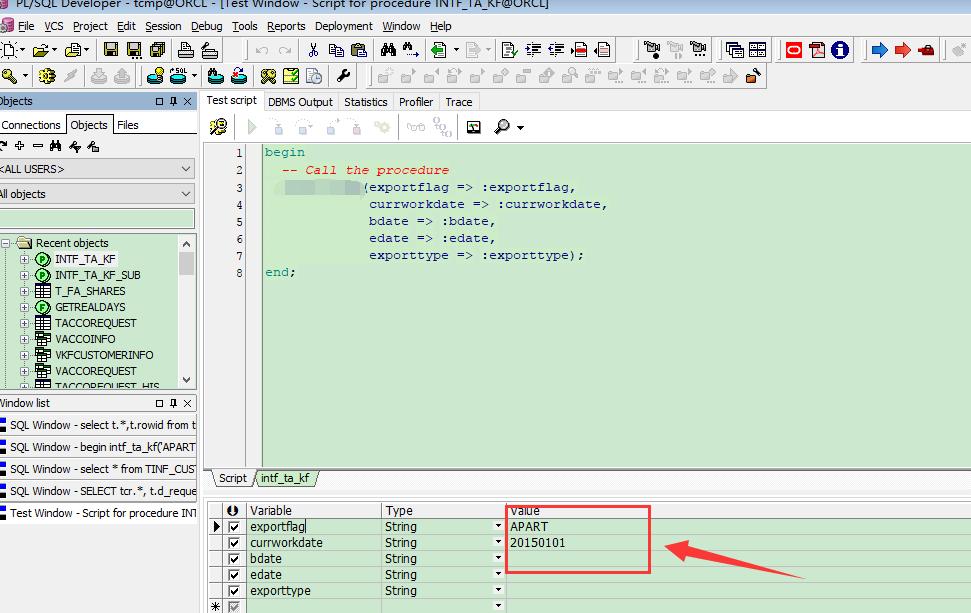Click the Cut icon in main toolbar
The width and height of the screenshot is (971, 613).
pos(313,48)
